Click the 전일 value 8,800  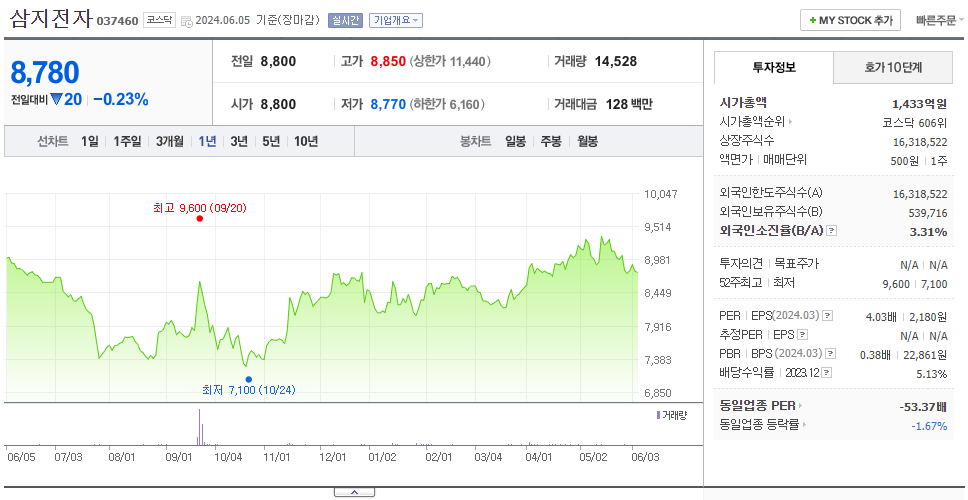[x=278, y=62]
